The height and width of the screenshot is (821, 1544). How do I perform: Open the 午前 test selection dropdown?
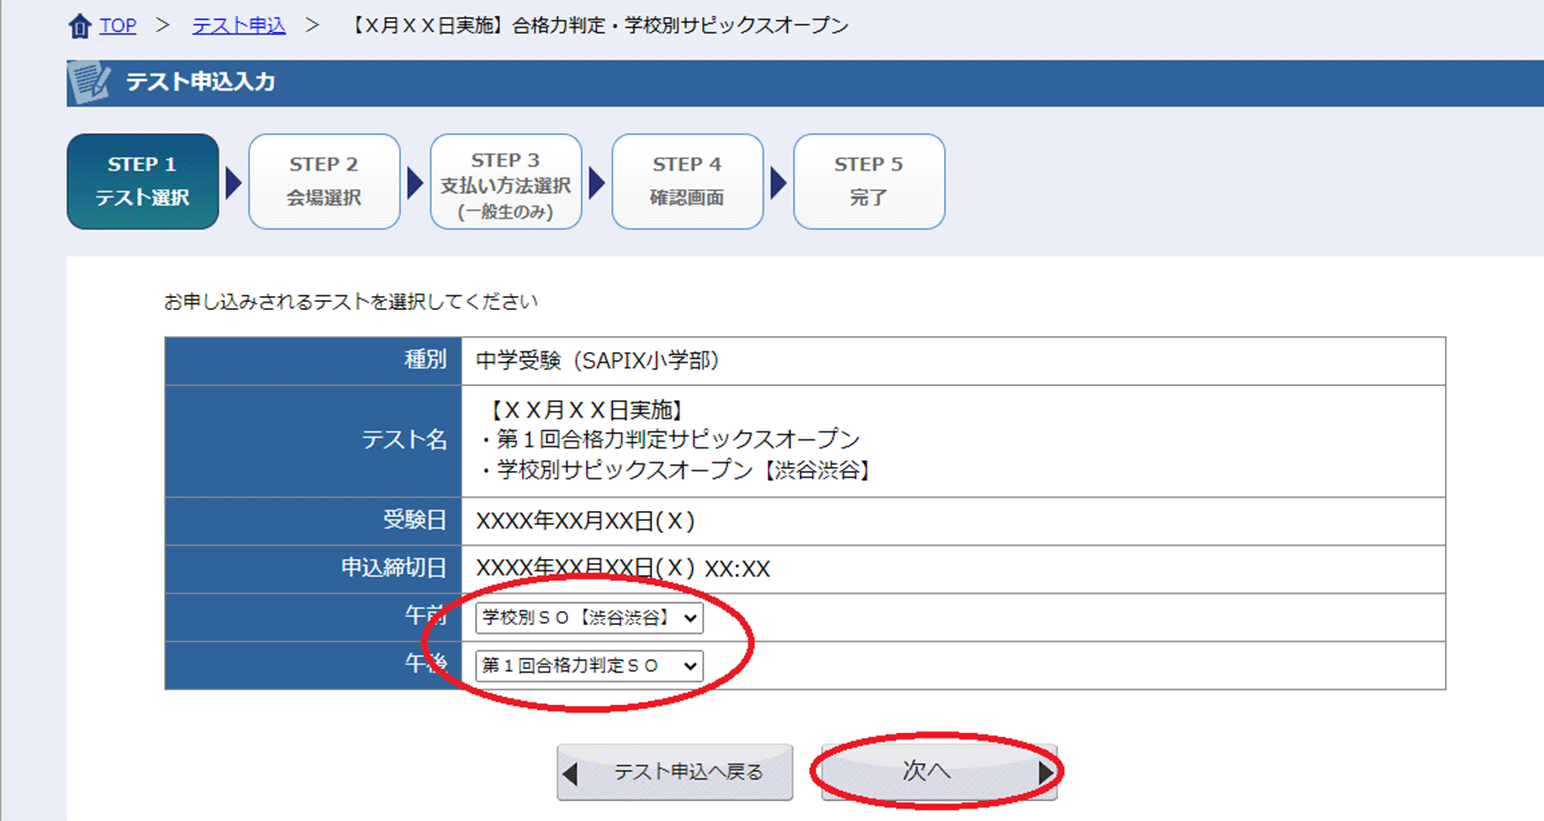click(x=588, y=618)
